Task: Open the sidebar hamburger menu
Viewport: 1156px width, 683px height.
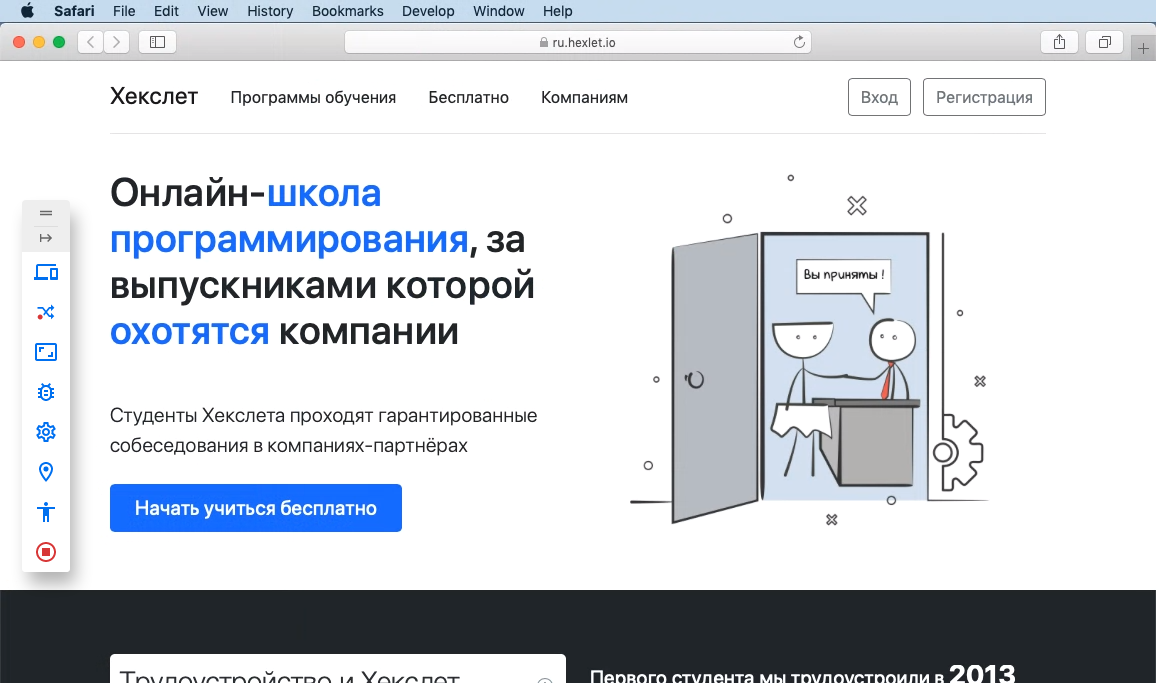Action: (x=46, y=212)
